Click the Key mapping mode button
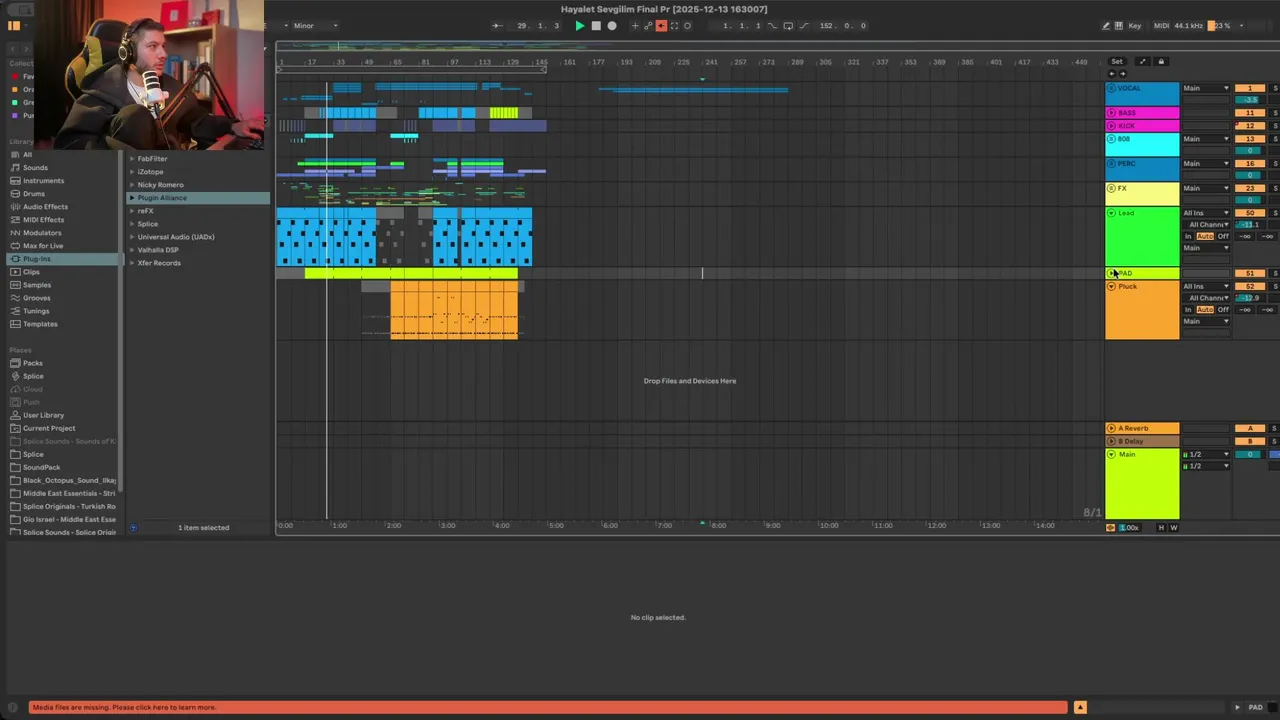This screenshot has height=720, width=1280. click(1135, 26)
